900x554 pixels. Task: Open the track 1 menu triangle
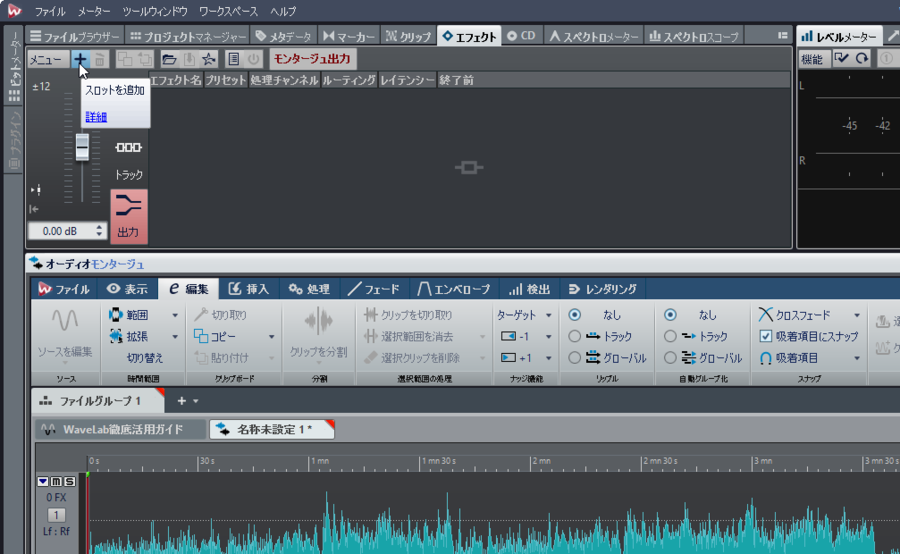[x=43, y=481]
